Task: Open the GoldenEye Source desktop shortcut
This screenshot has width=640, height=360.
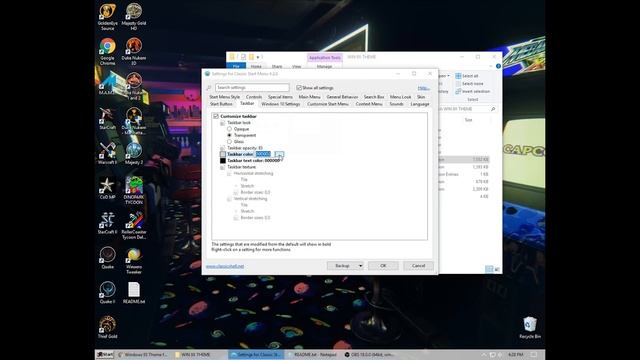Action: coord(107,16)
